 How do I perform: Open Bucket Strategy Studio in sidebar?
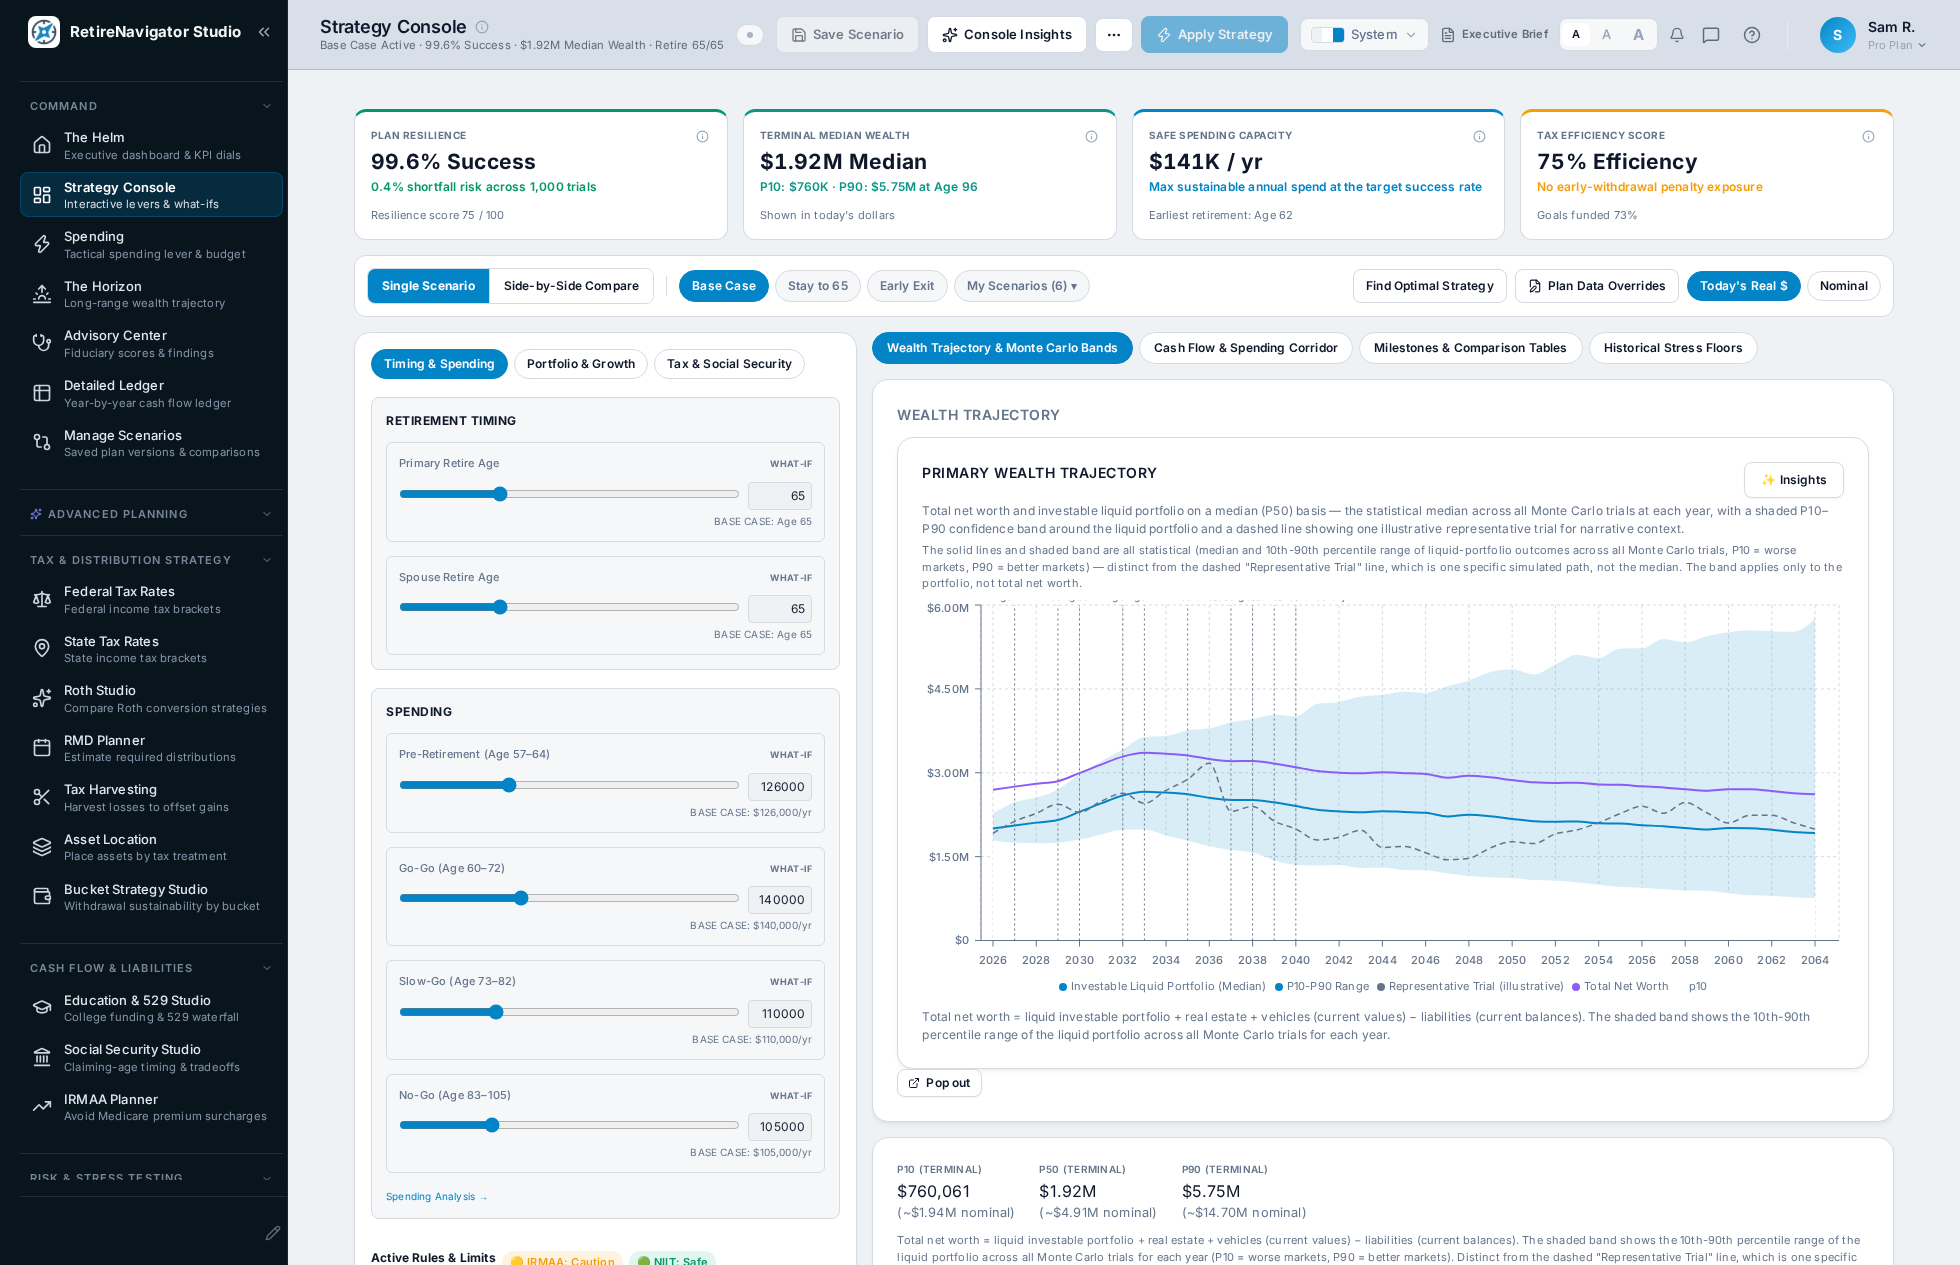(x=151, y=897)
